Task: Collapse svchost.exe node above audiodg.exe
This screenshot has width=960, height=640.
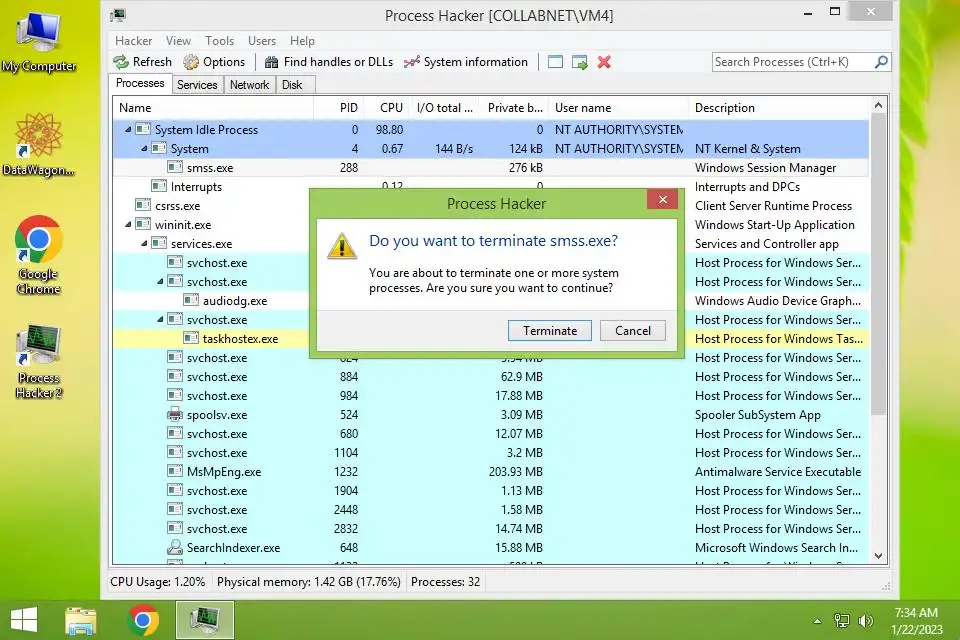Action: (160, 281)
